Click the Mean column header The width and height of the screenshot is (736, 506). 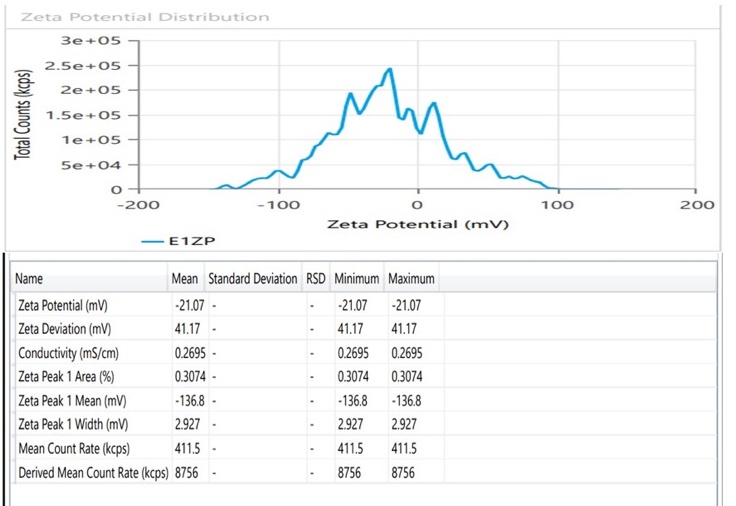186,279
